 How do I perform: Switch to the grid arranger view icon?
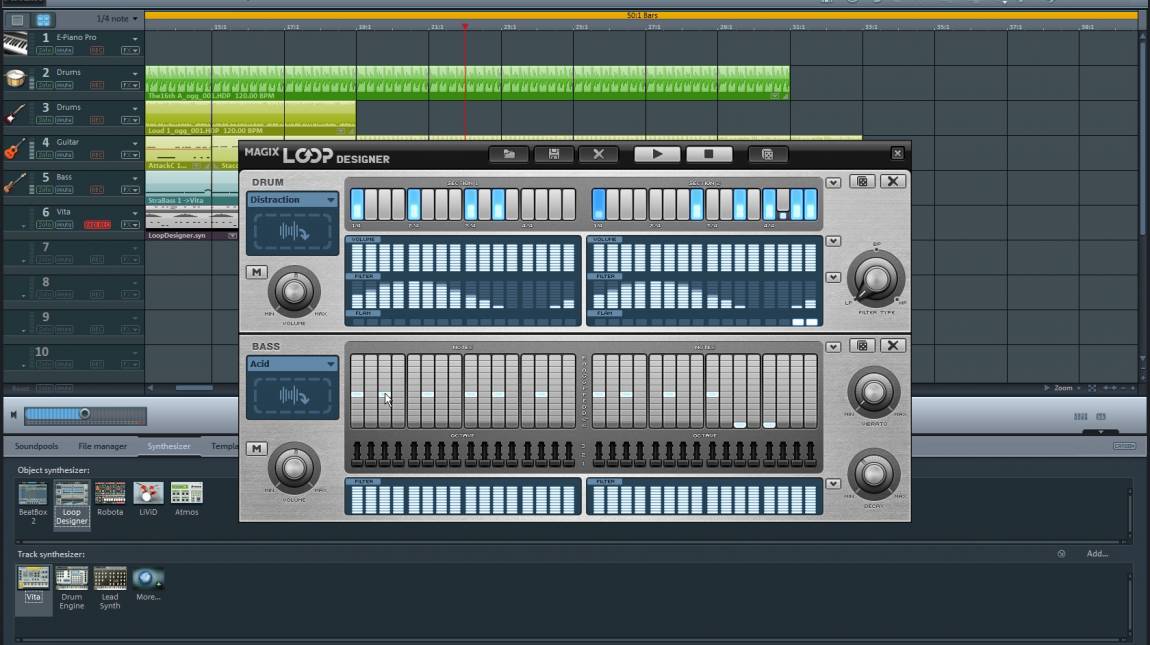43,20
